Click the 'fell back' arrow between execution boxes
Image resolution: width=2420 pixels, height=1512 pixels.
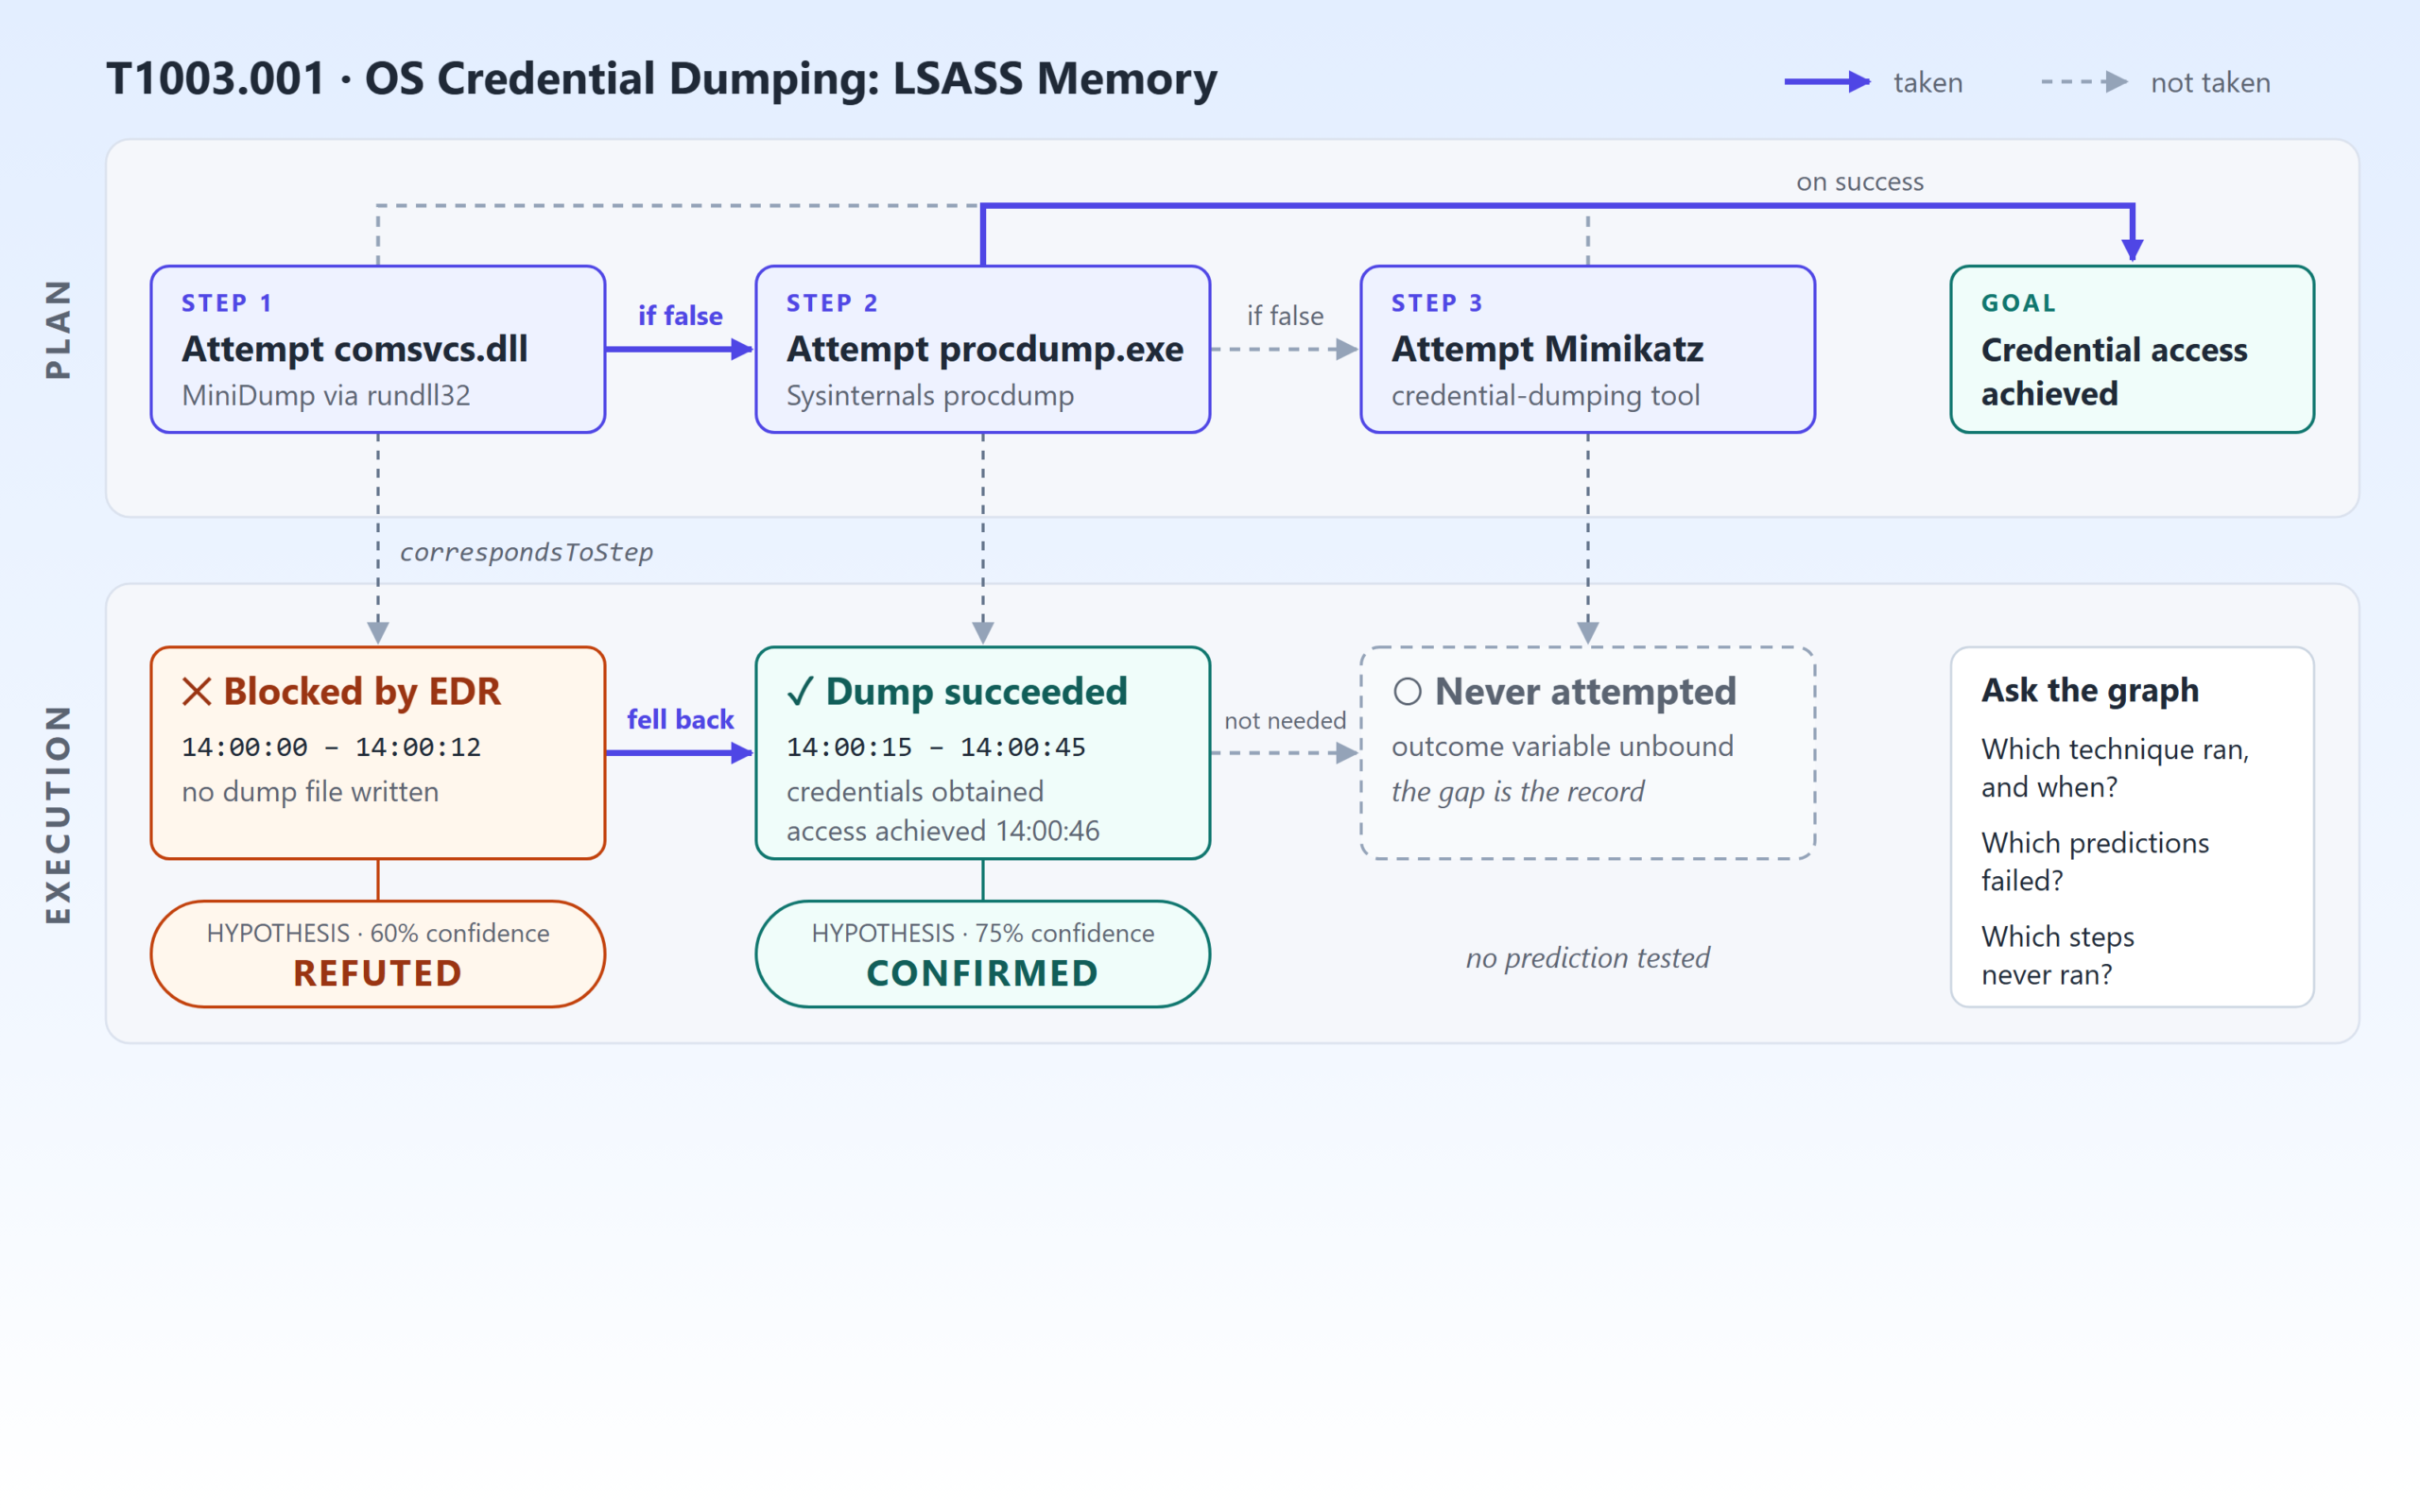pos(680,753)
